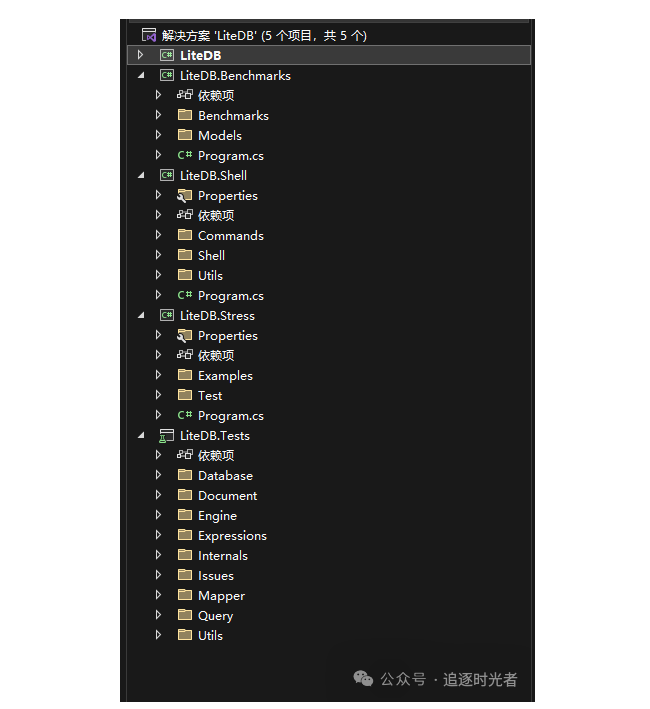This screenshot has height=709, width=650.
Task: Select the Mapper folder item
Action: (x=221, y=595)
